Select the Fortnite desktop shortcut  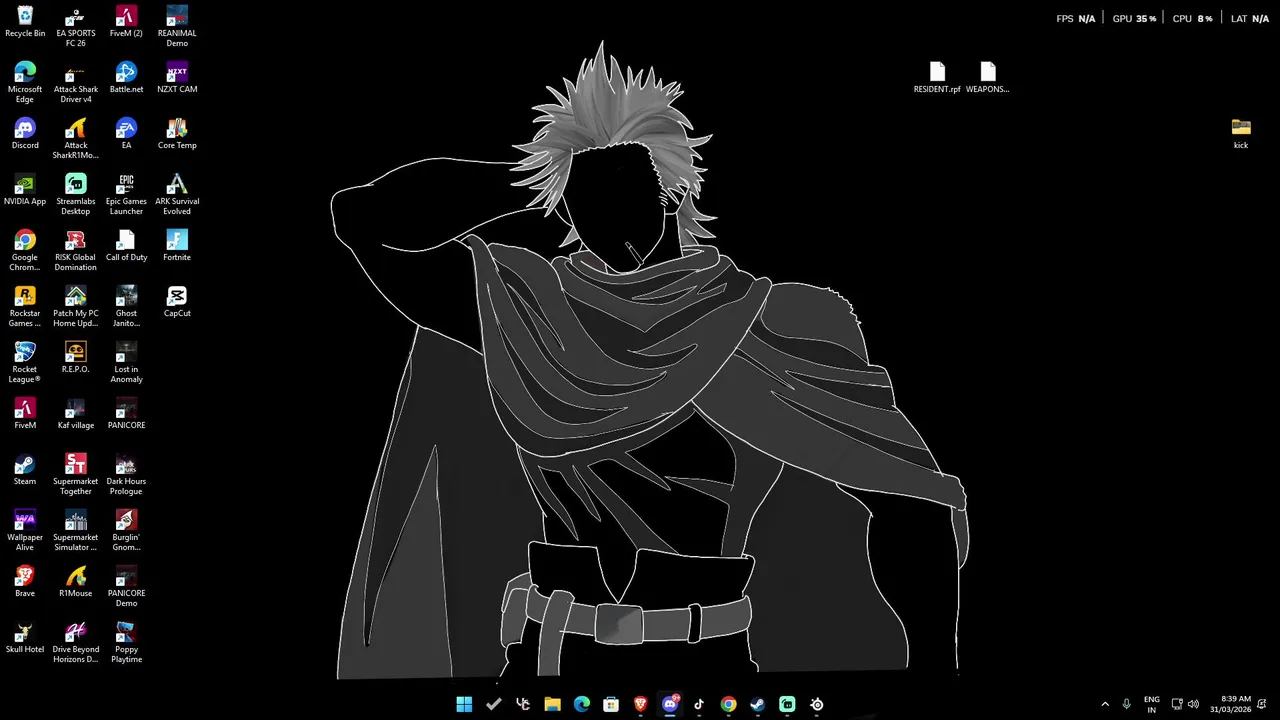(177, 246)
